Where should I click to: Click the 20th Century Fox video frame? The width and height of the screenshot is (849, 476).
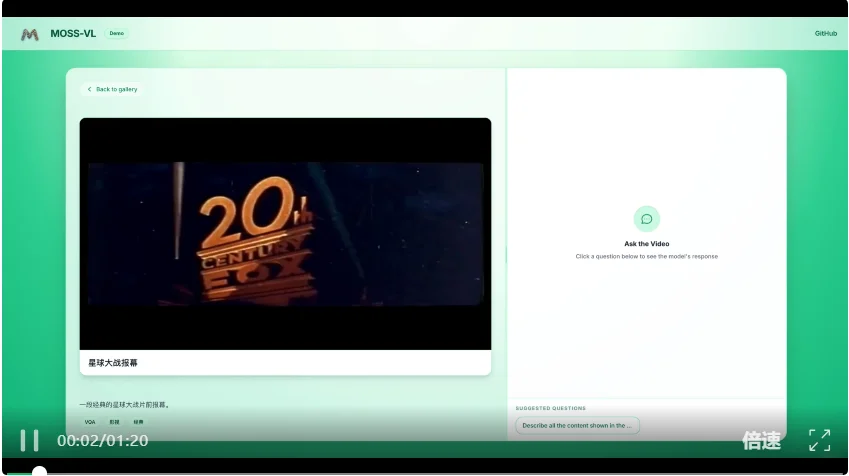click(285, 234)
